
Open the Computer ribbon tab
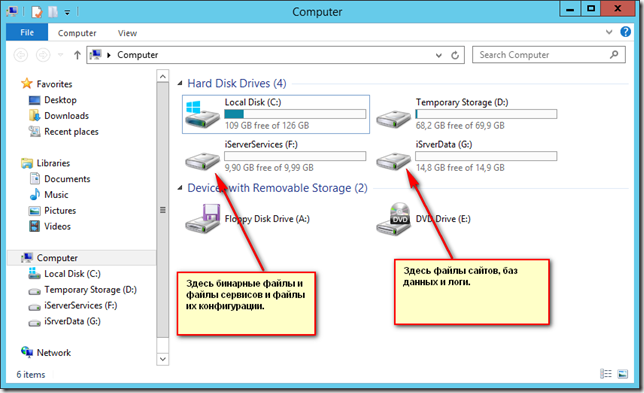pos(77,33)
